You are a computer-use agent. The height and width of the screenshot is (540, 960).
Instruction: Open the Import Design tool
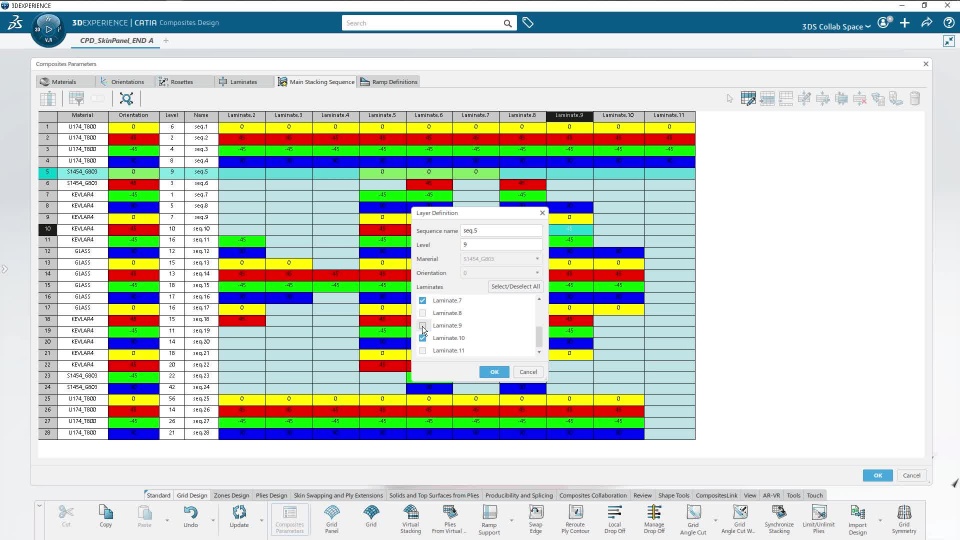tap(857, 519)
